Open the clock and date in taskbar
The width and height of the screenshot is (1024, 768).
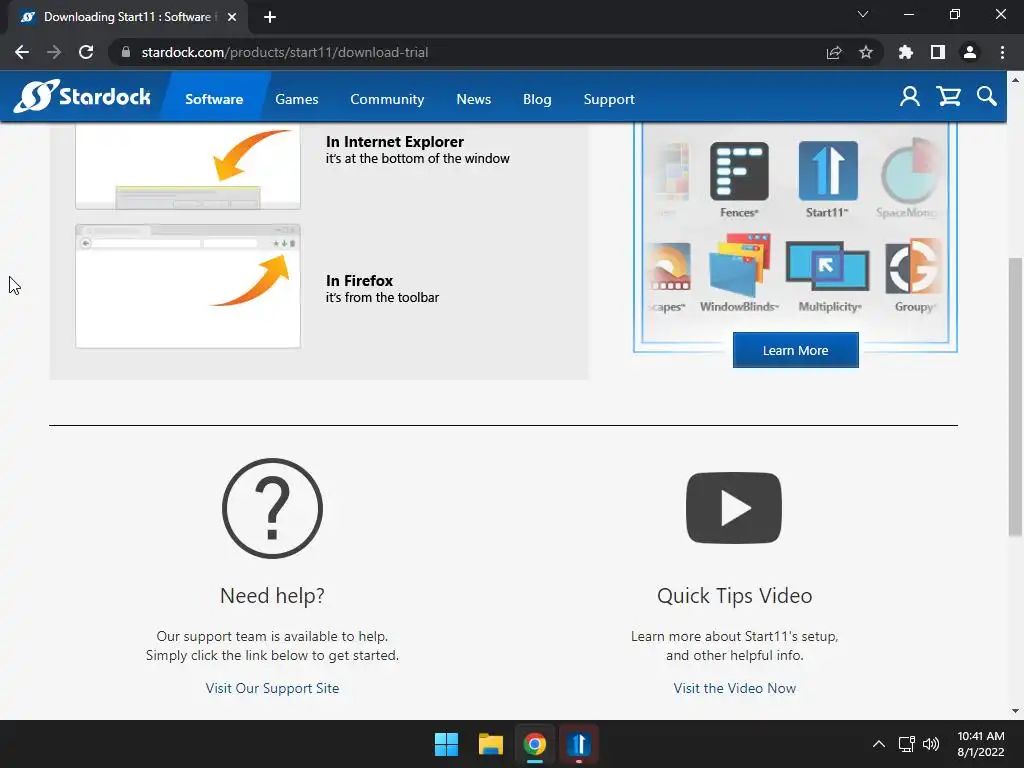point(981,744)
